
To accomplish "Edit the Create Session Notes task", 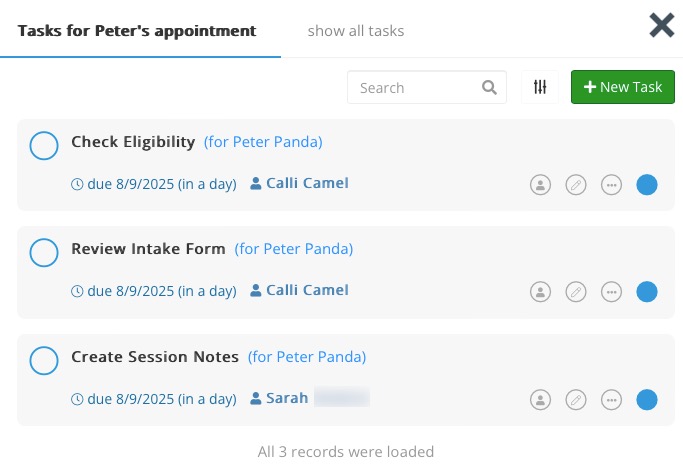I will [576, 399].
